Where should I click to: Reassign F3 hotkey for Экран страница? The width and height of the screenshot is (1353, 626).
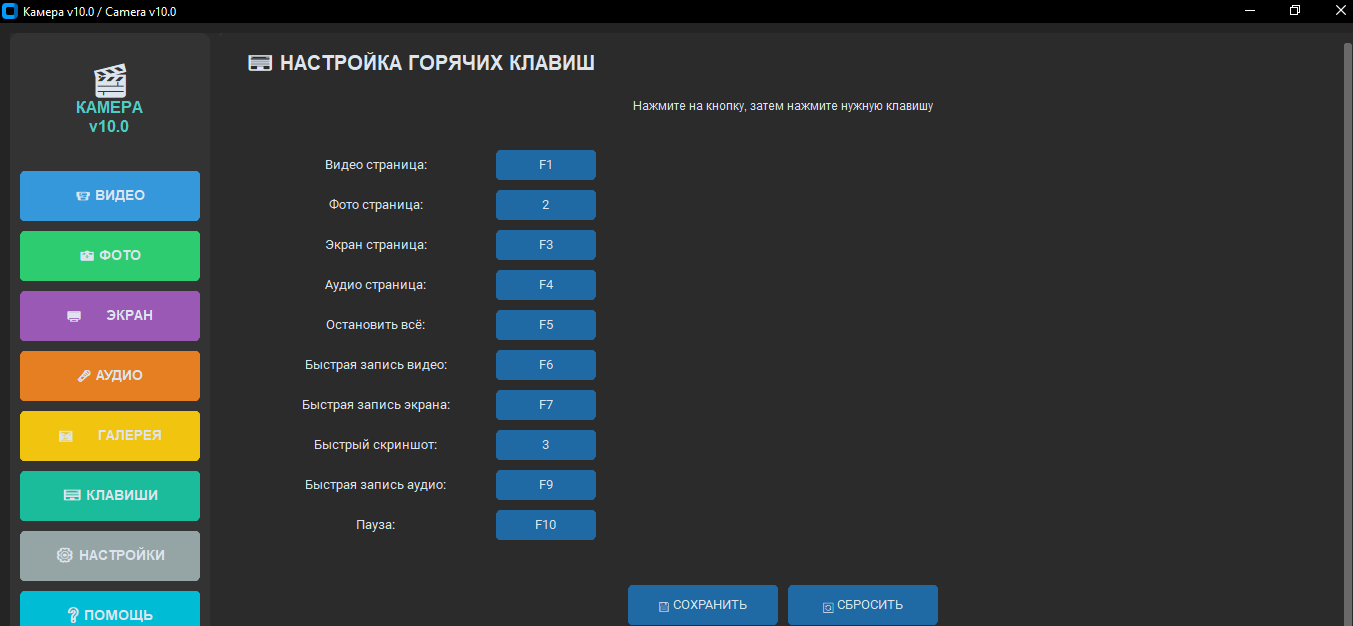[545, 245]
